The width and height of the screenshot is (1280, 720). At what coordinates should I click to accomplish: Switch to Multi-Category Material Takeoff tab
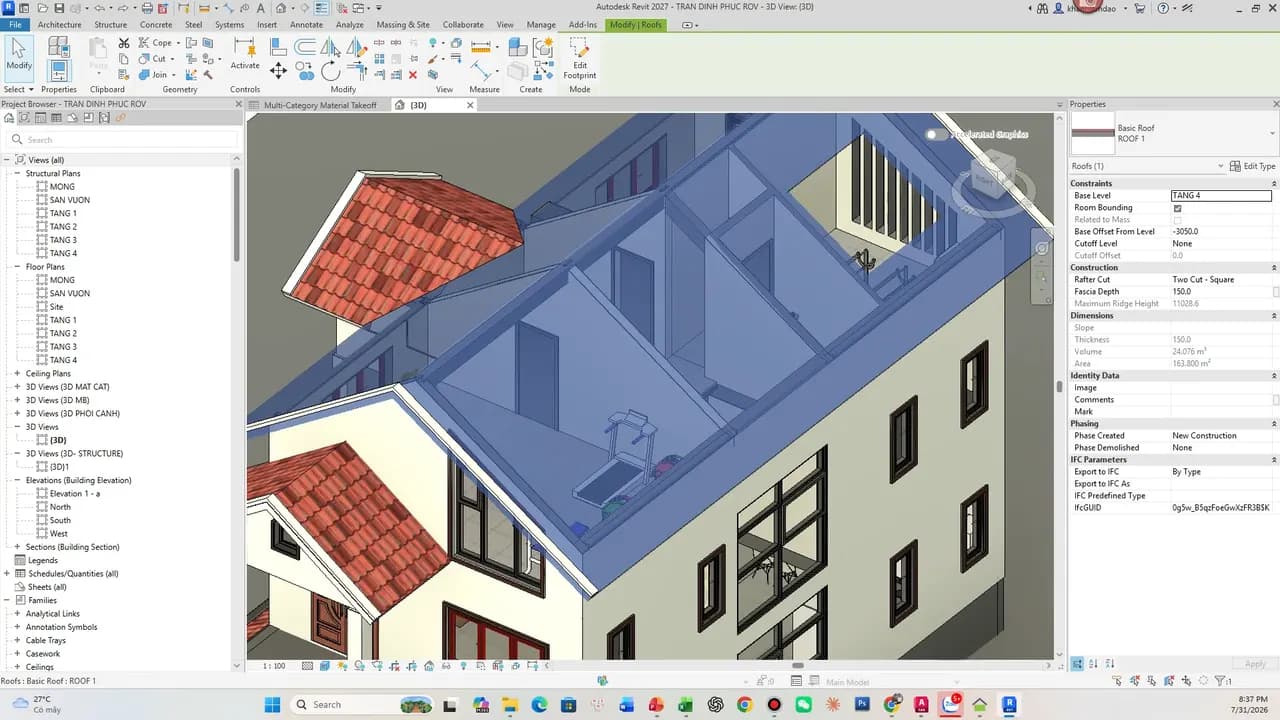[320, 105]
